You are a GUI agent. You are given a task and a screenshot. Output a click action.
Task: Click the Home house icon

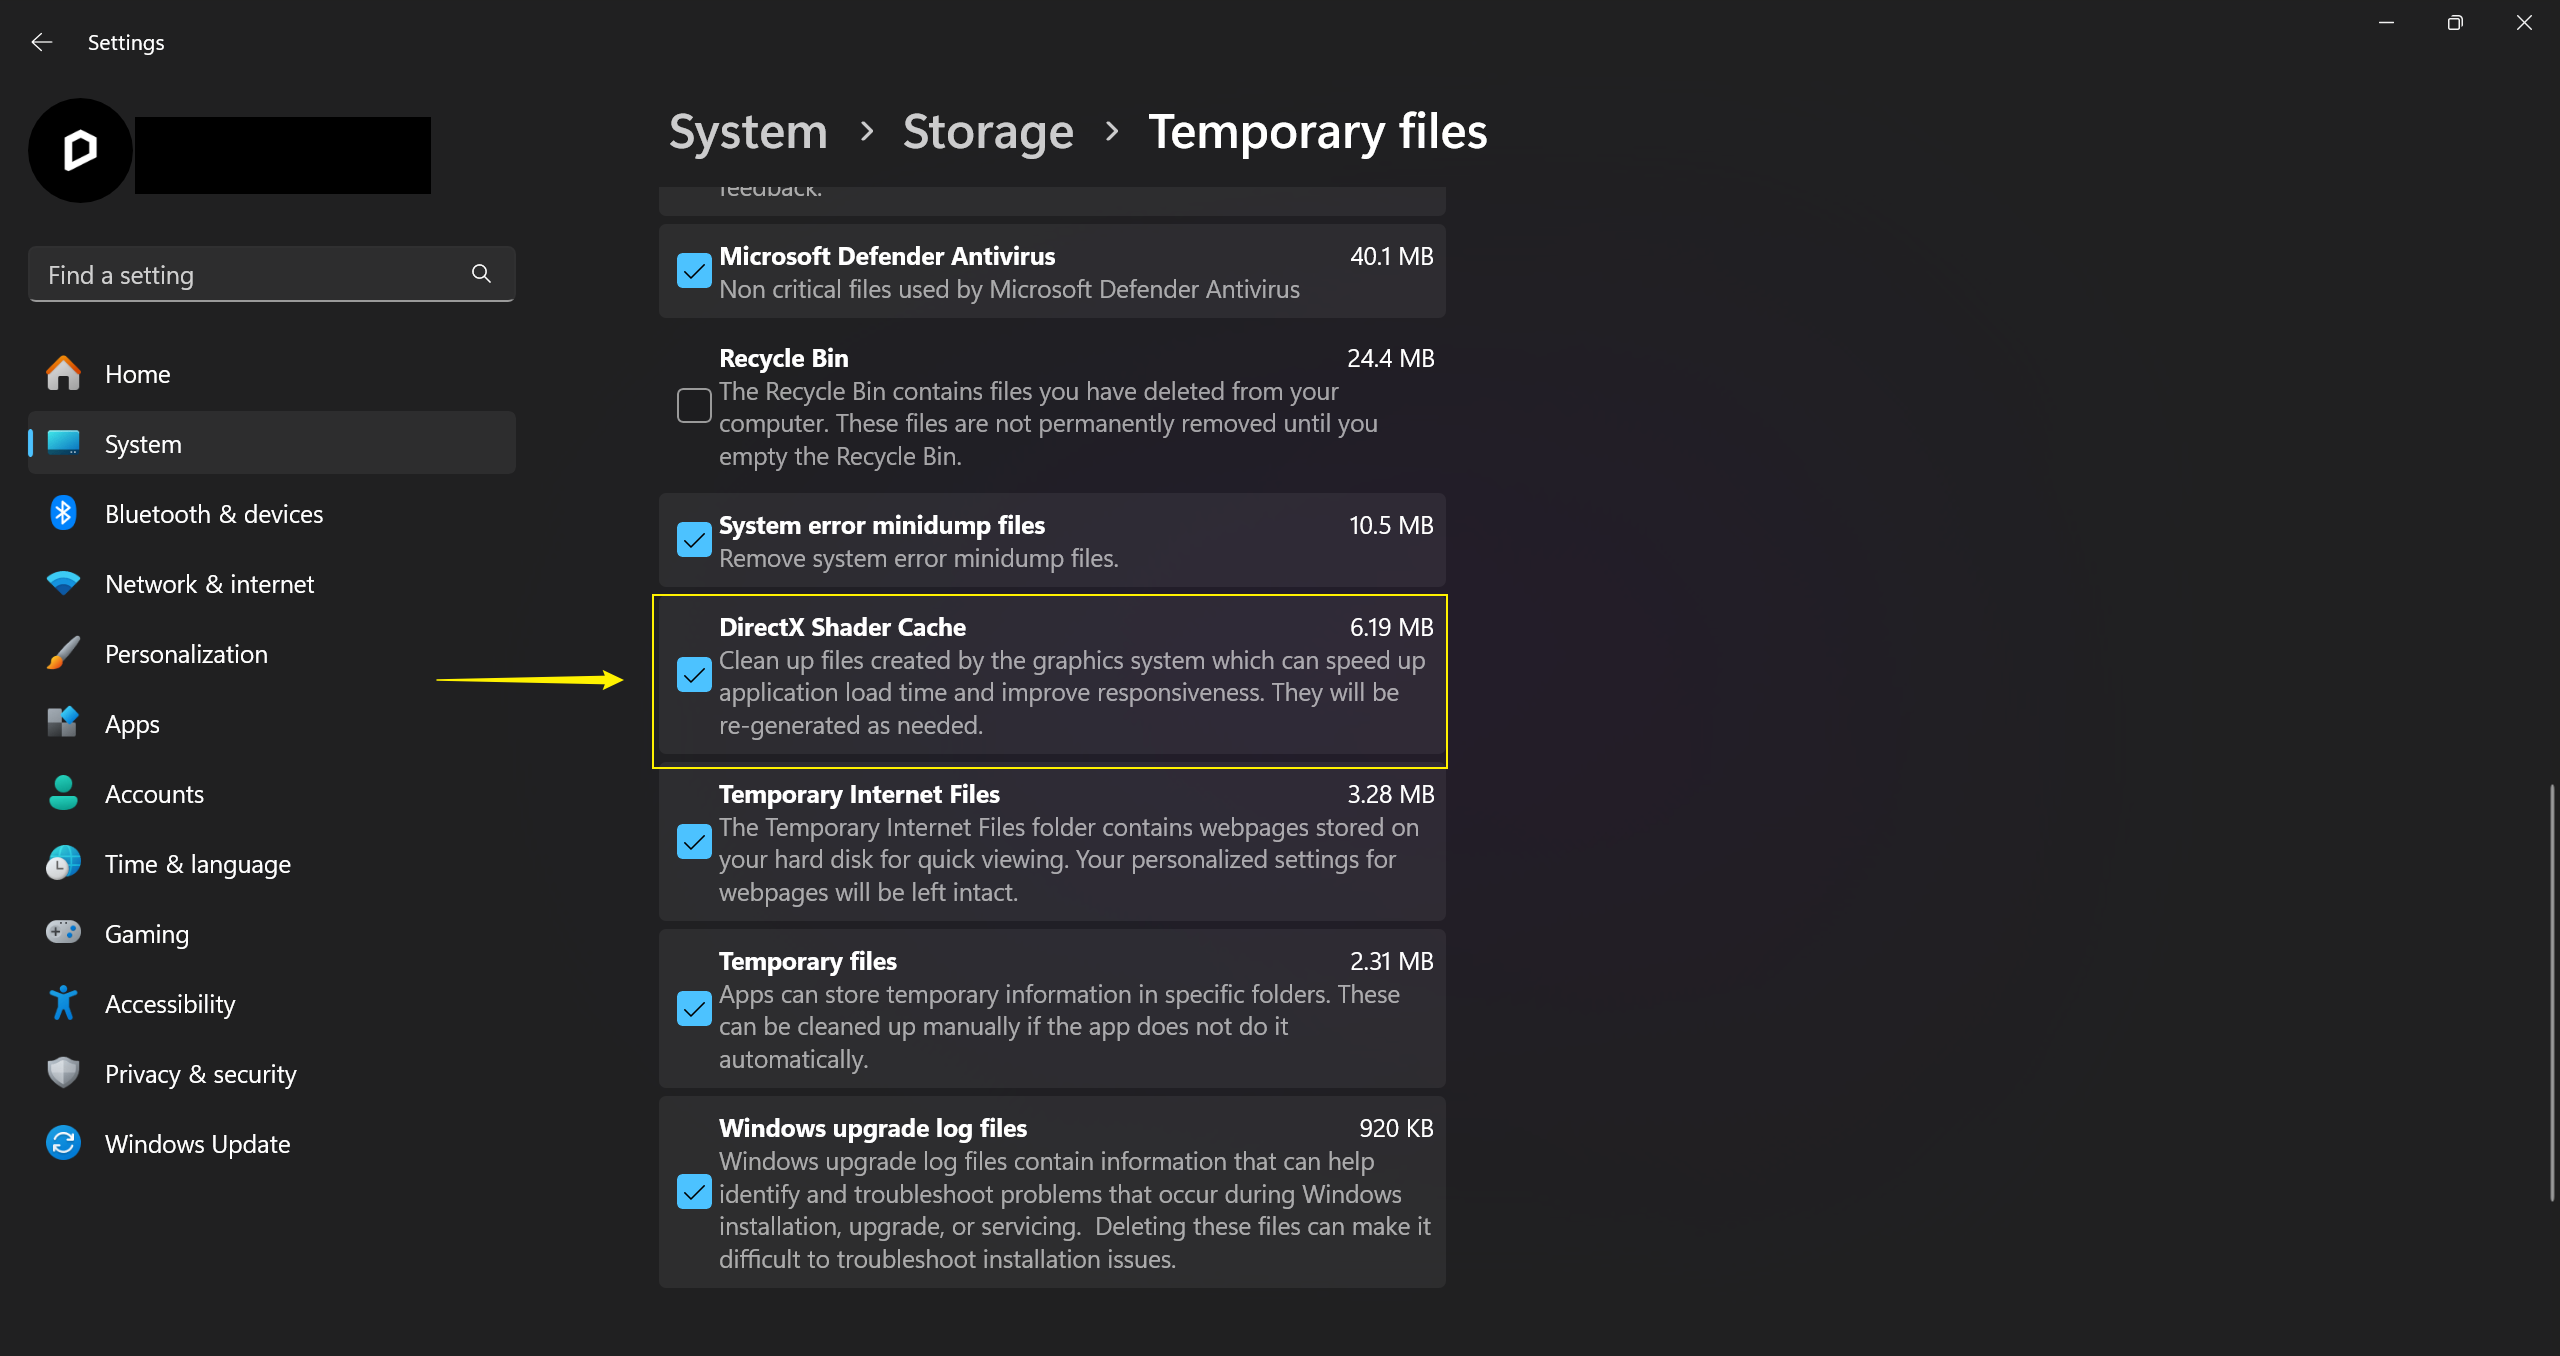[63, 374]
